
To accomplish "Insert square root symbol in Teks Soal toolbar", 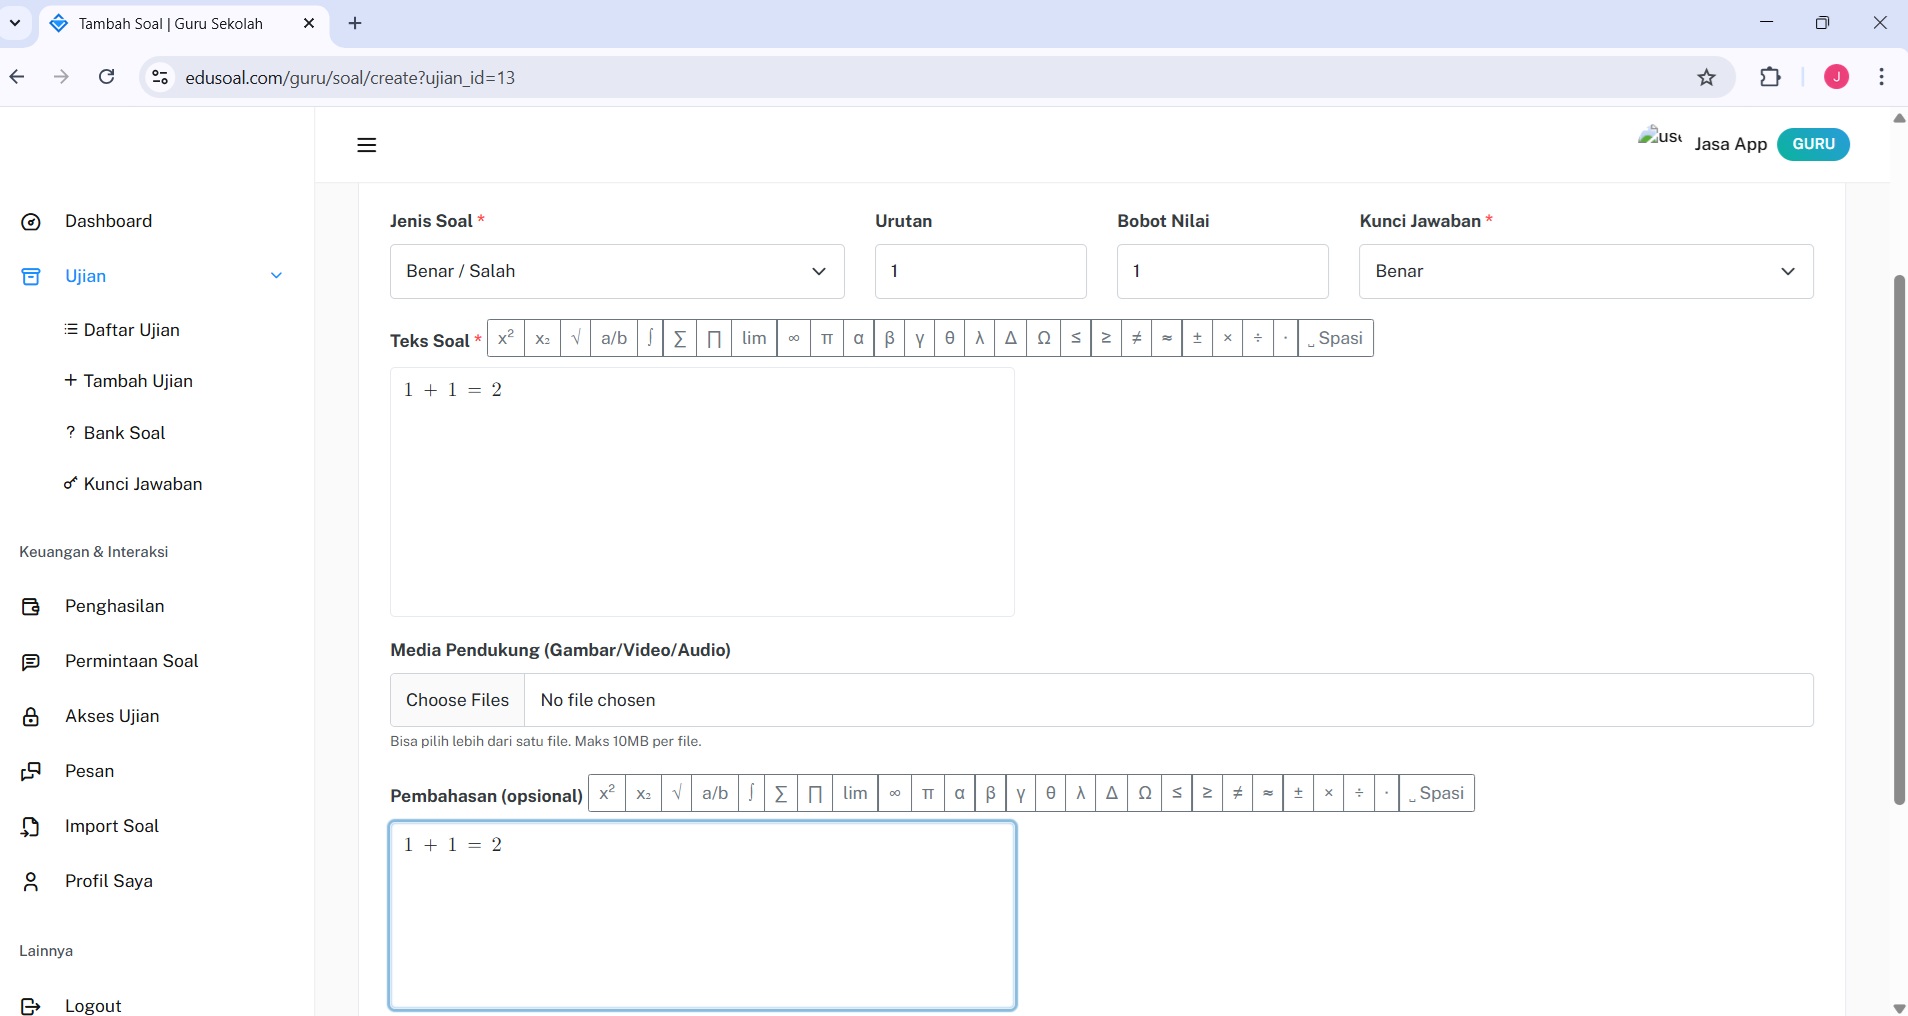I will point(575,338).
